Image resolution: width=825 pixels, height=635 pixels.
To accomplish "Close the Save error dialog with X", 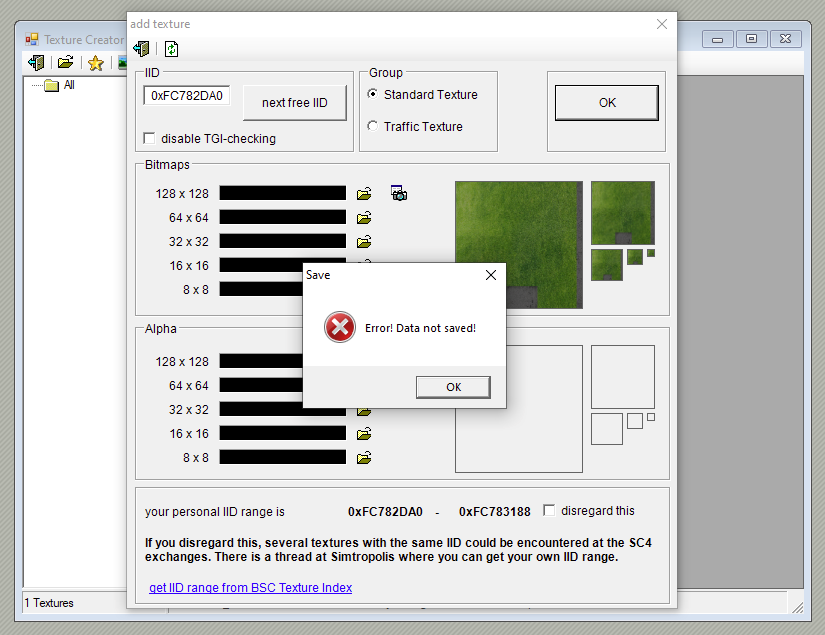I will click(491, 275).
